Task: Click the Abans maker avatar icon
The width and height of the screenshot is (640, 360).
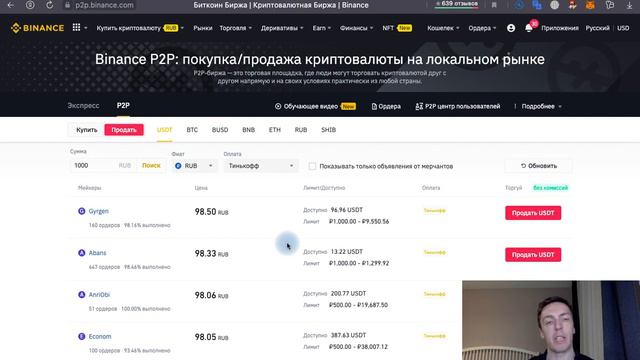Action: coord(82,253)
